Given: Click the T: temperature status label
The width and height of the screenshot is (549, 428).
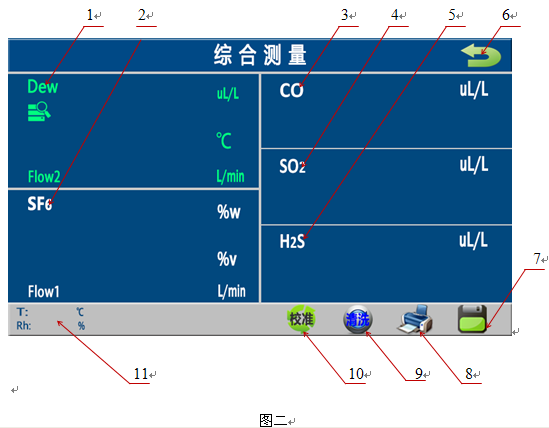Looking at the screenshot, I should (22, 312).
